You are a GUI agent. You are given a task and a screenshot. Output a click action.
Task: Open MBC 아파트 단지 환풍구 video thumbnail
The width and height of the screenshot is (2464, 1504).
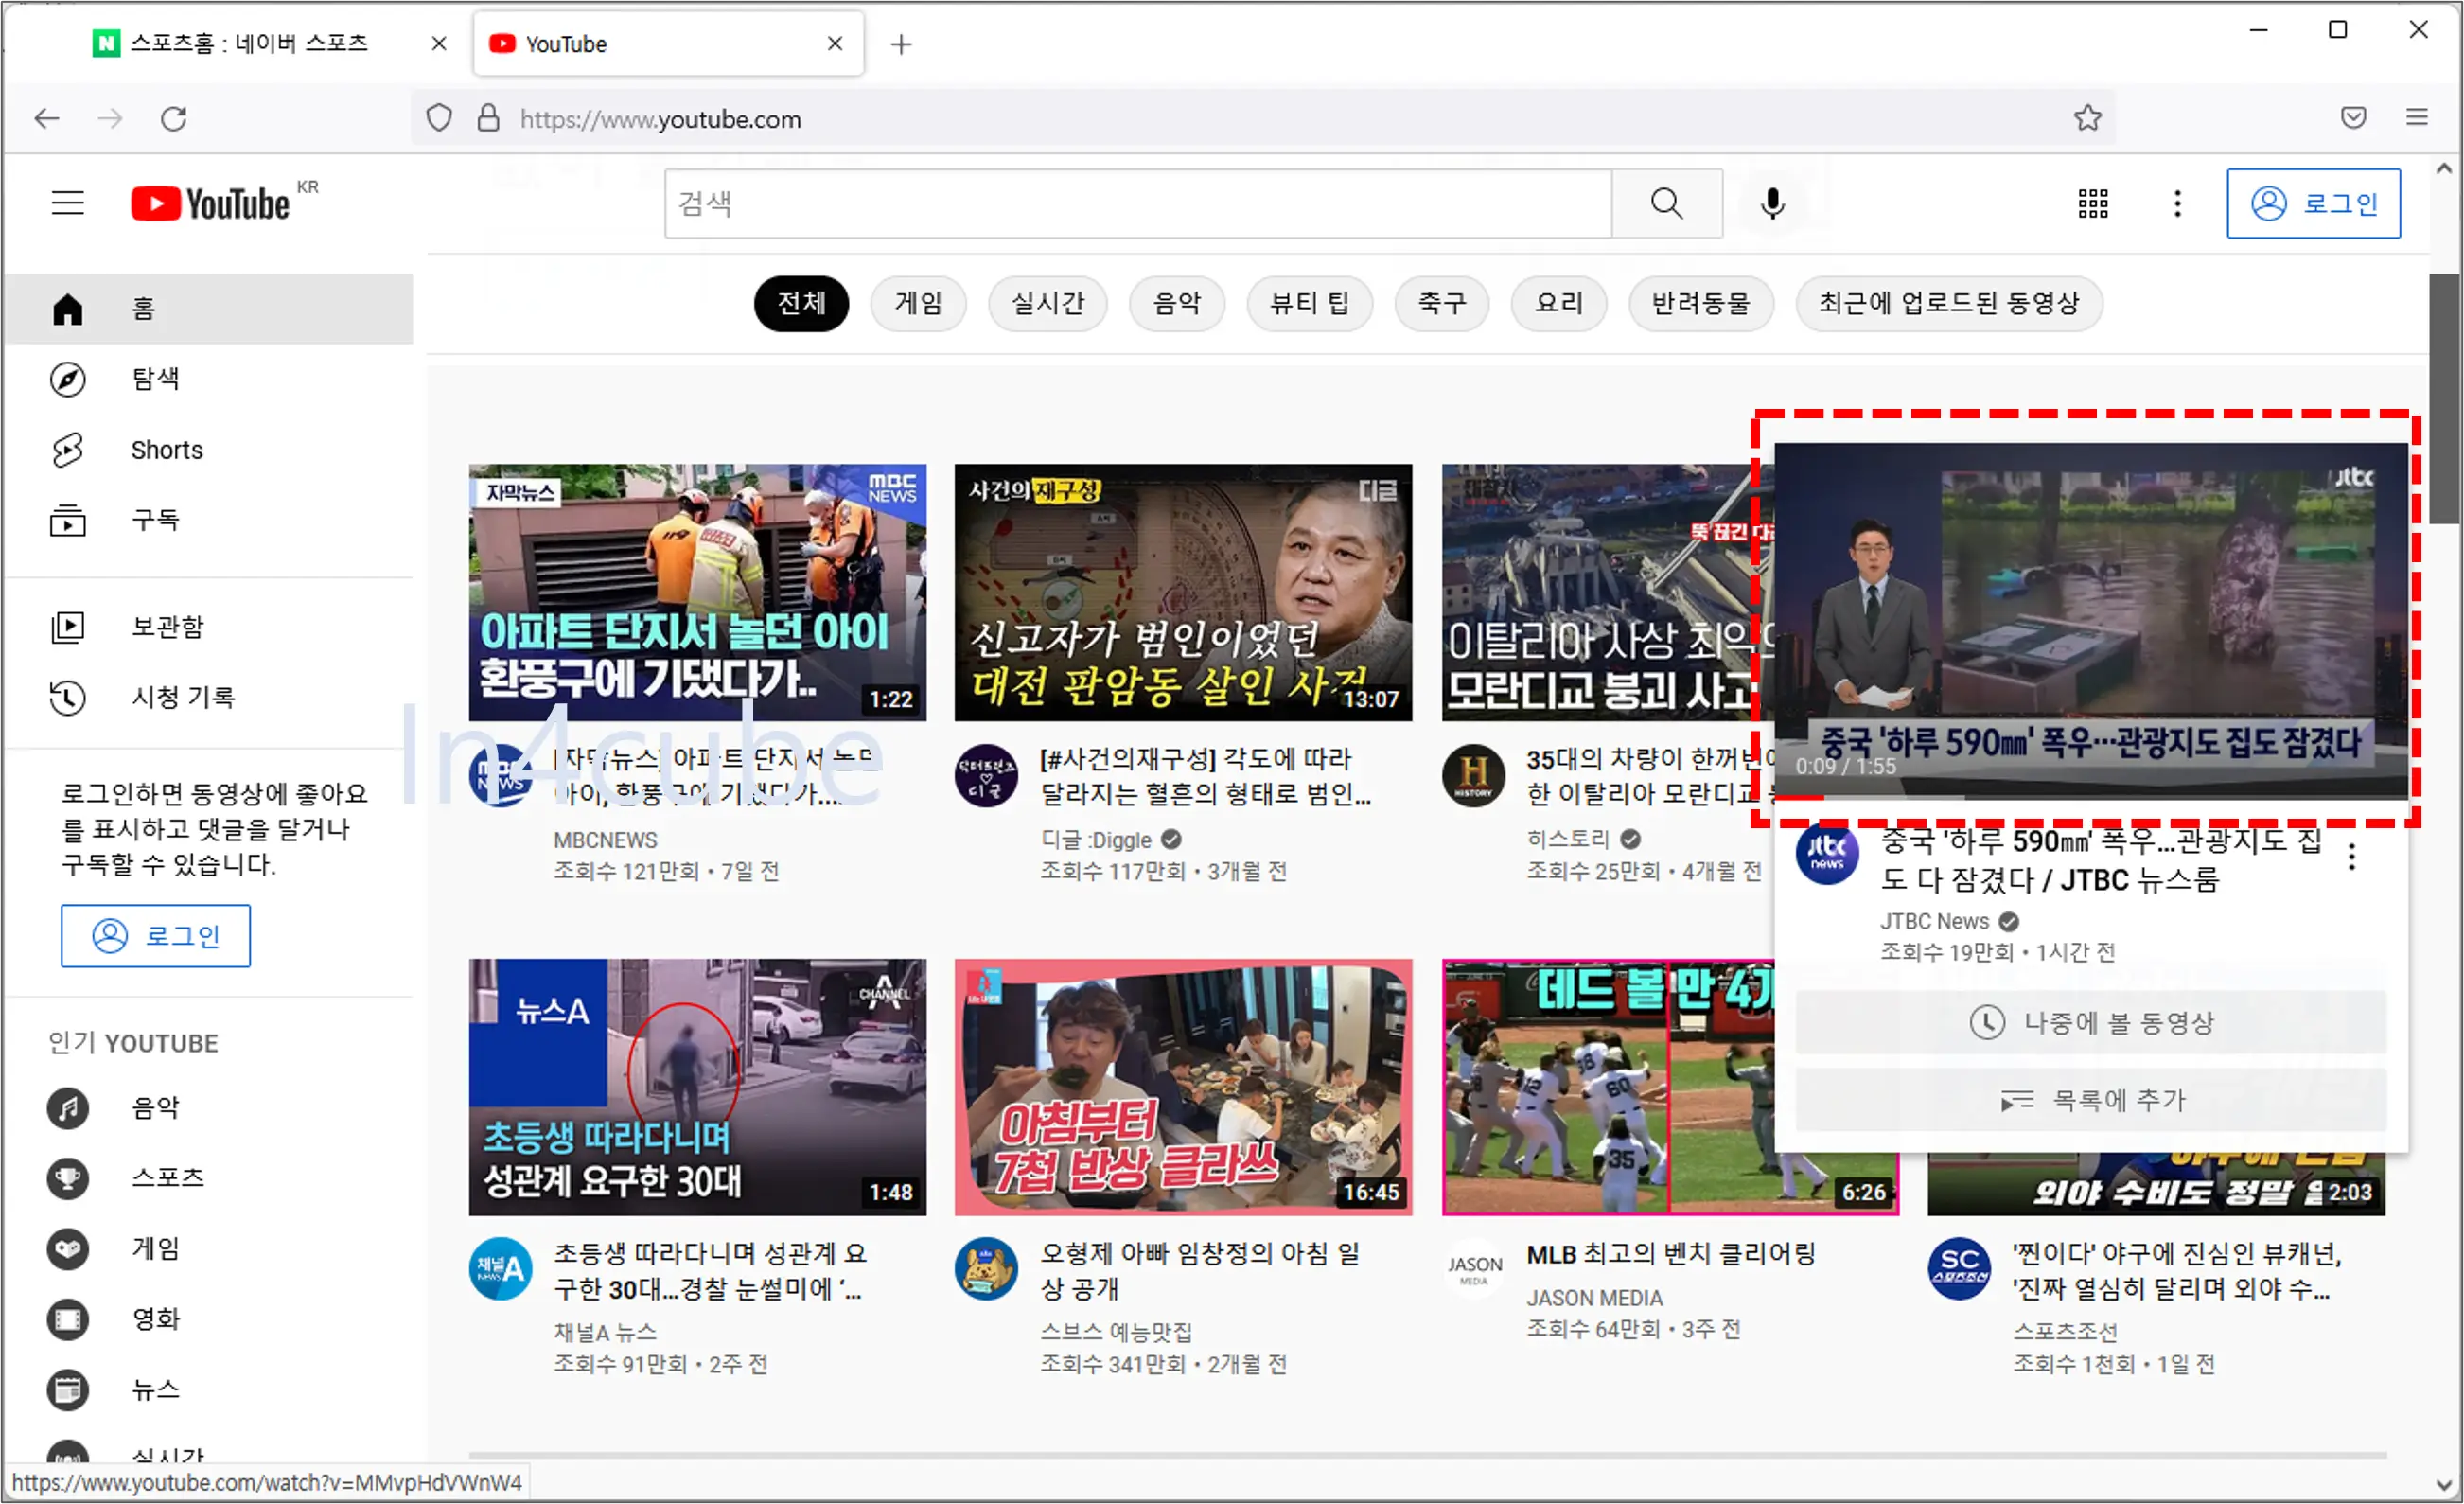coord(697,592)
